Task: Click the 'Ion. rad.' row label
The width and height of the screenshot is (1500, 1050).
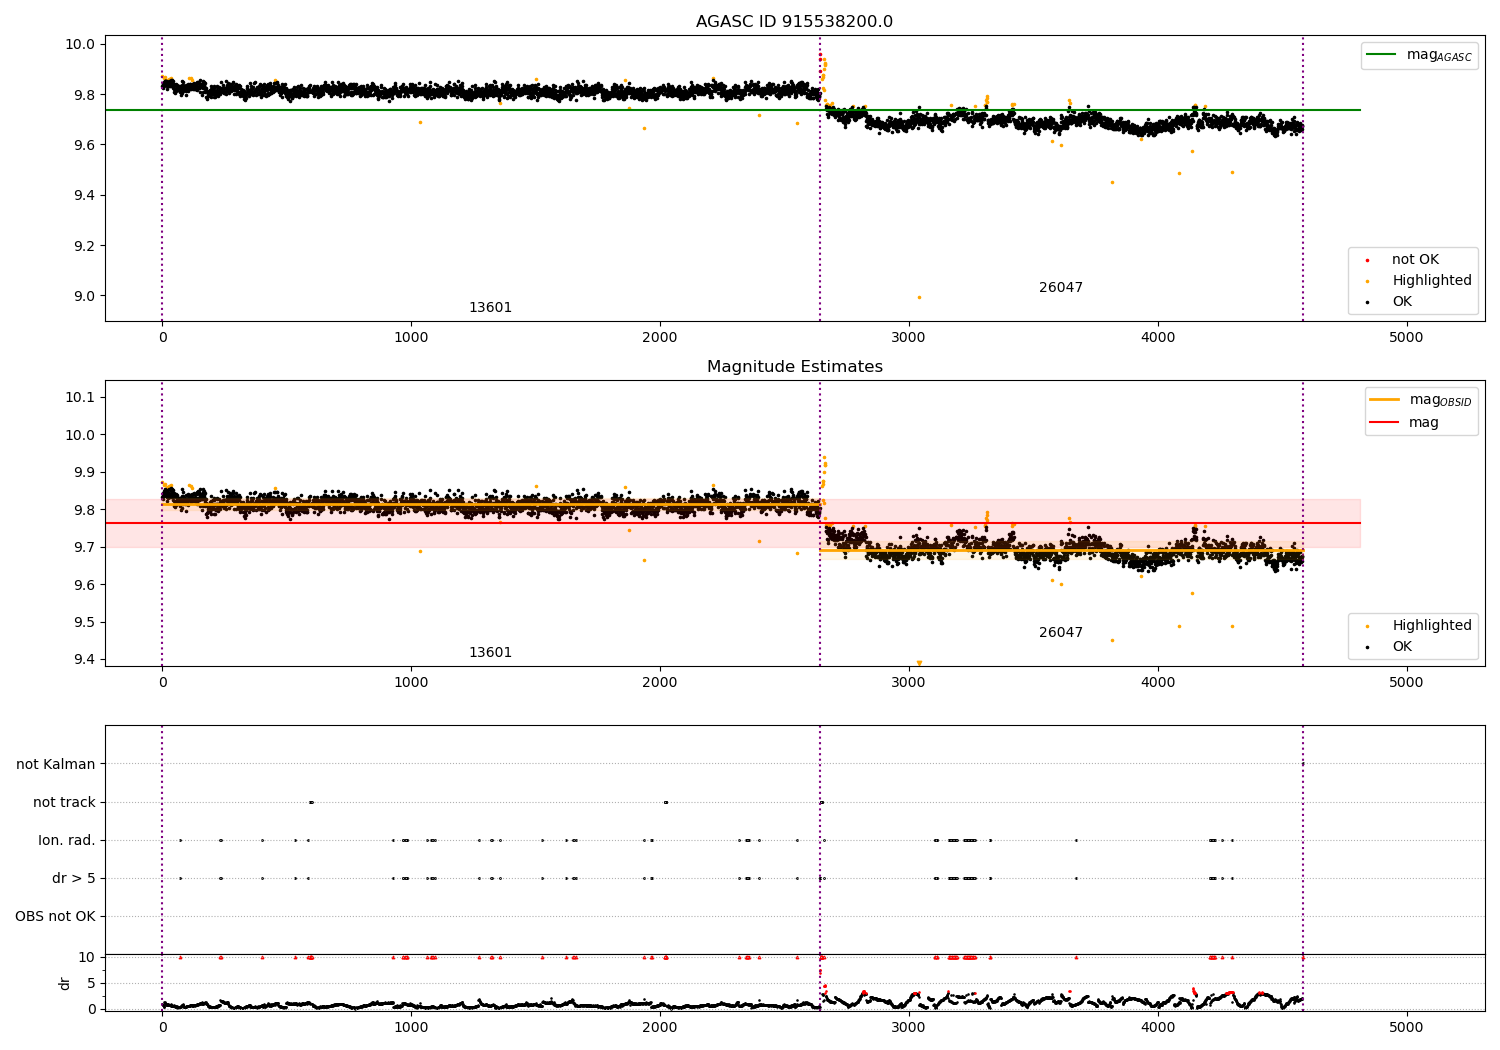Action: tap(67, 841)
